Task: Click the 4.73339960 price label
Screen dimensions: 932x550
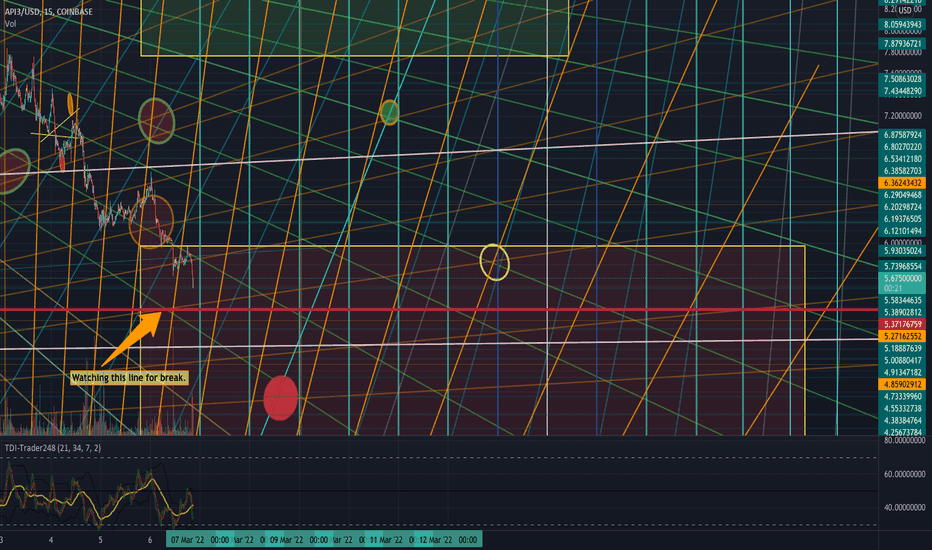Action: click(x=902, y=397)
